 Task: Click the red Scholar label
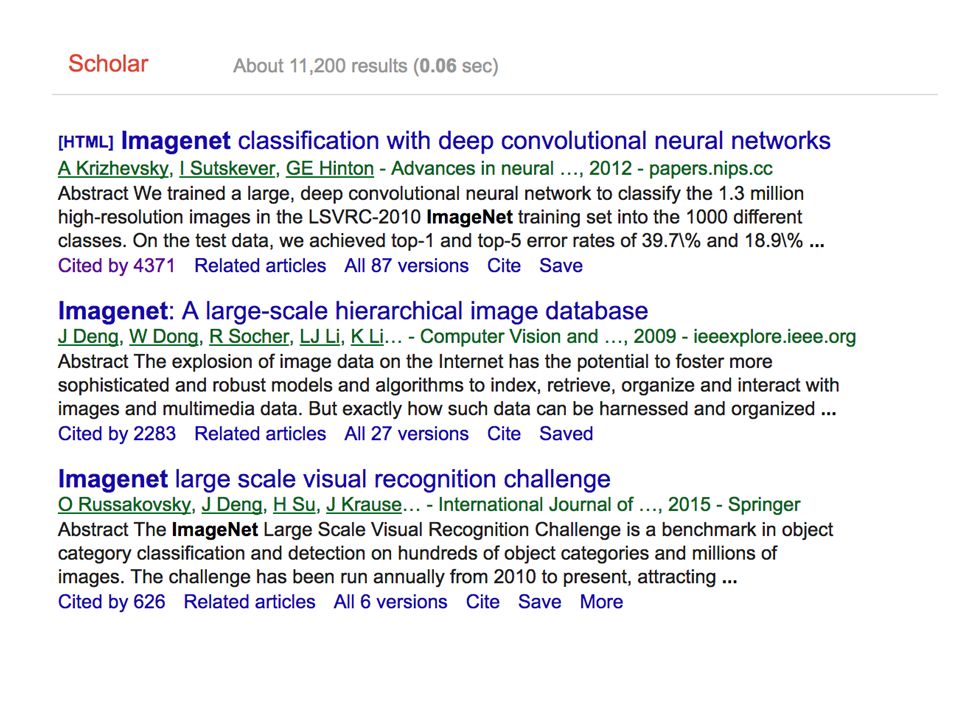pyautogui.click(x=108, y=64)
